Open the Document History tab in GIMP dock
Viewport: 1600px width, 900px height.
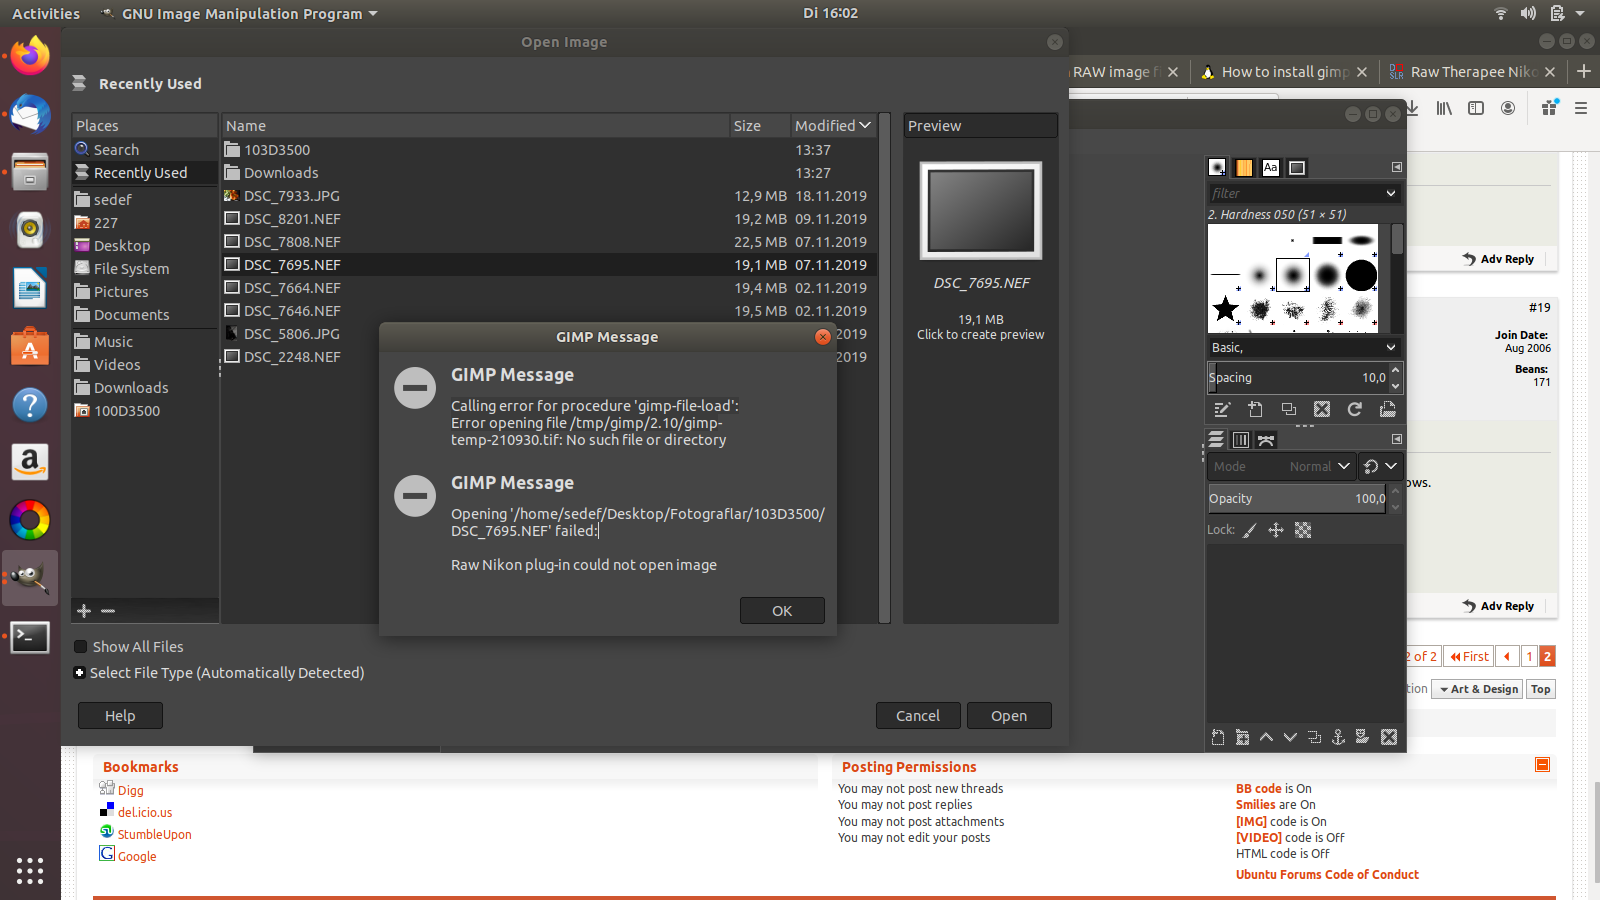[1297, 168]
